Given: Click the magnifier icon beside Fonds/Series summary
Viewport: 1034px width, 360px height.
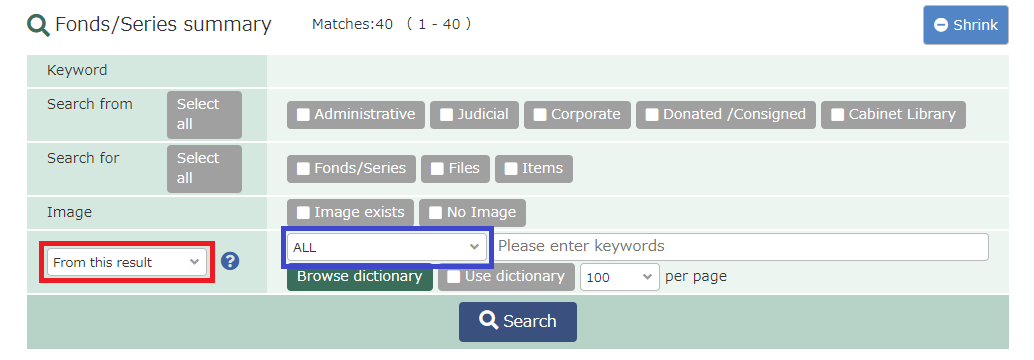Looking at the screenshot, I should click(x=38, y=25).
